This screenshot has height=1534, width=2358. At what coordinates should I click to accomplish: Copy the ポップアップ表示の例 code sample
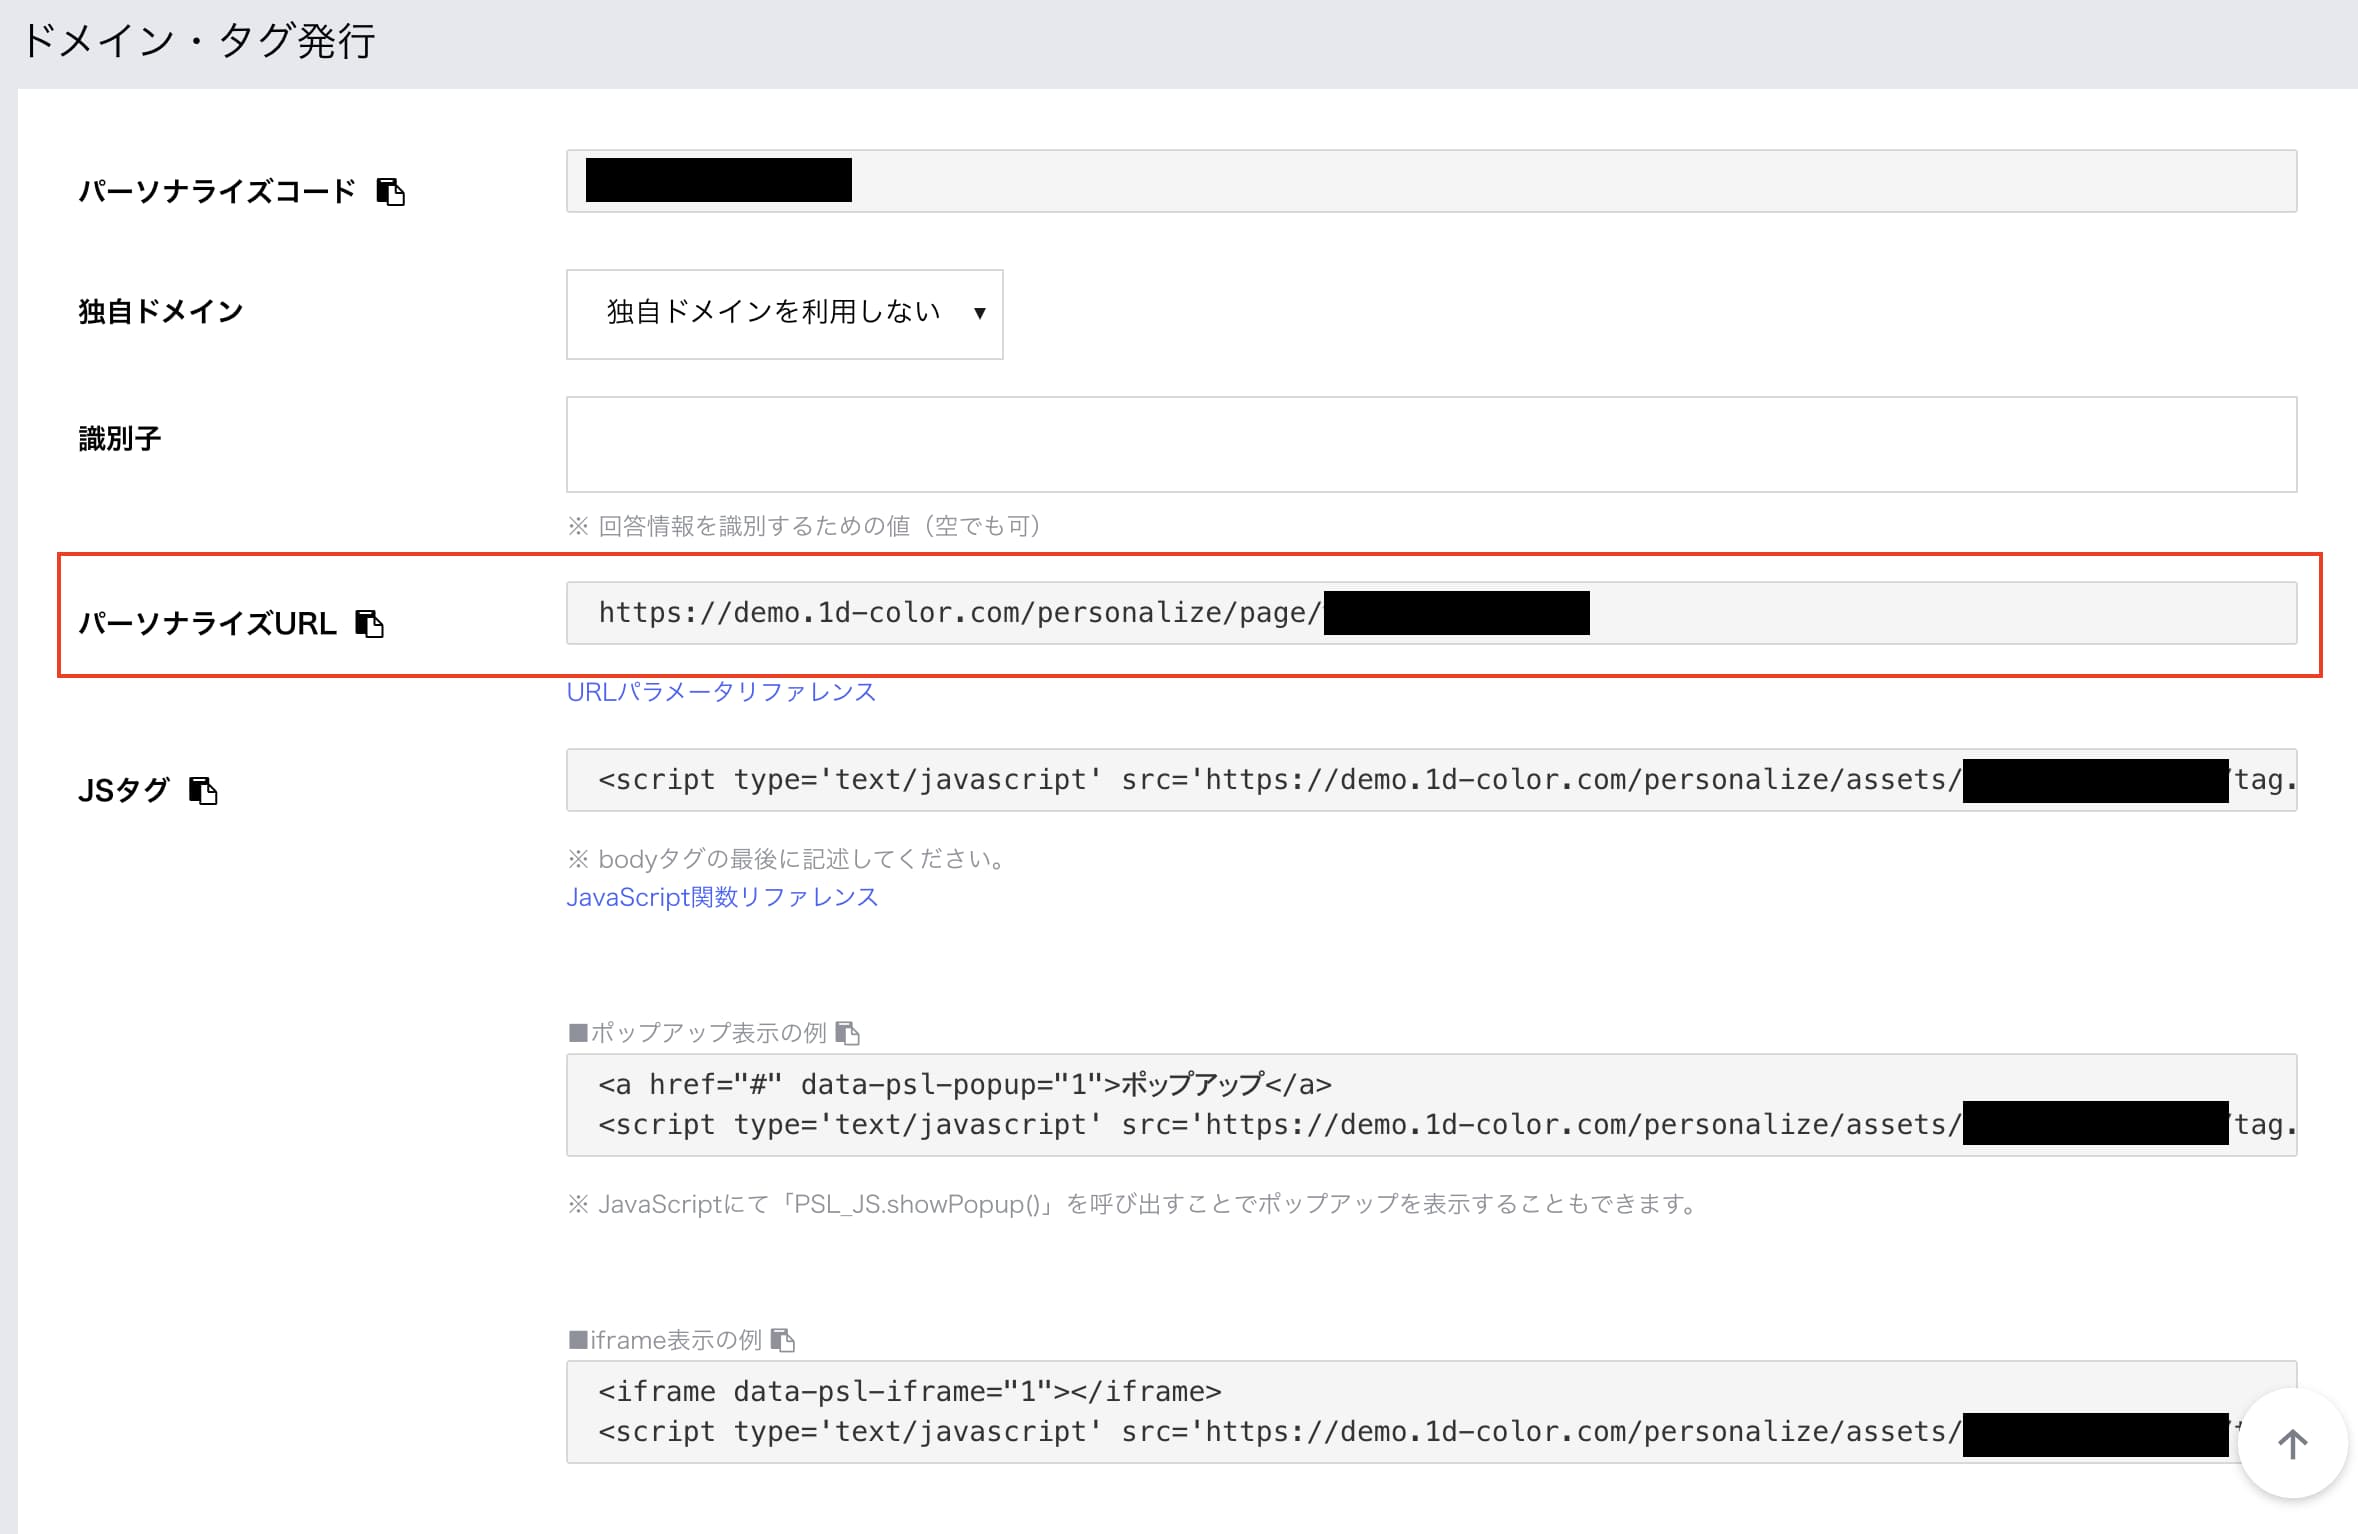pyautogui.click(x=847, y=1032)
